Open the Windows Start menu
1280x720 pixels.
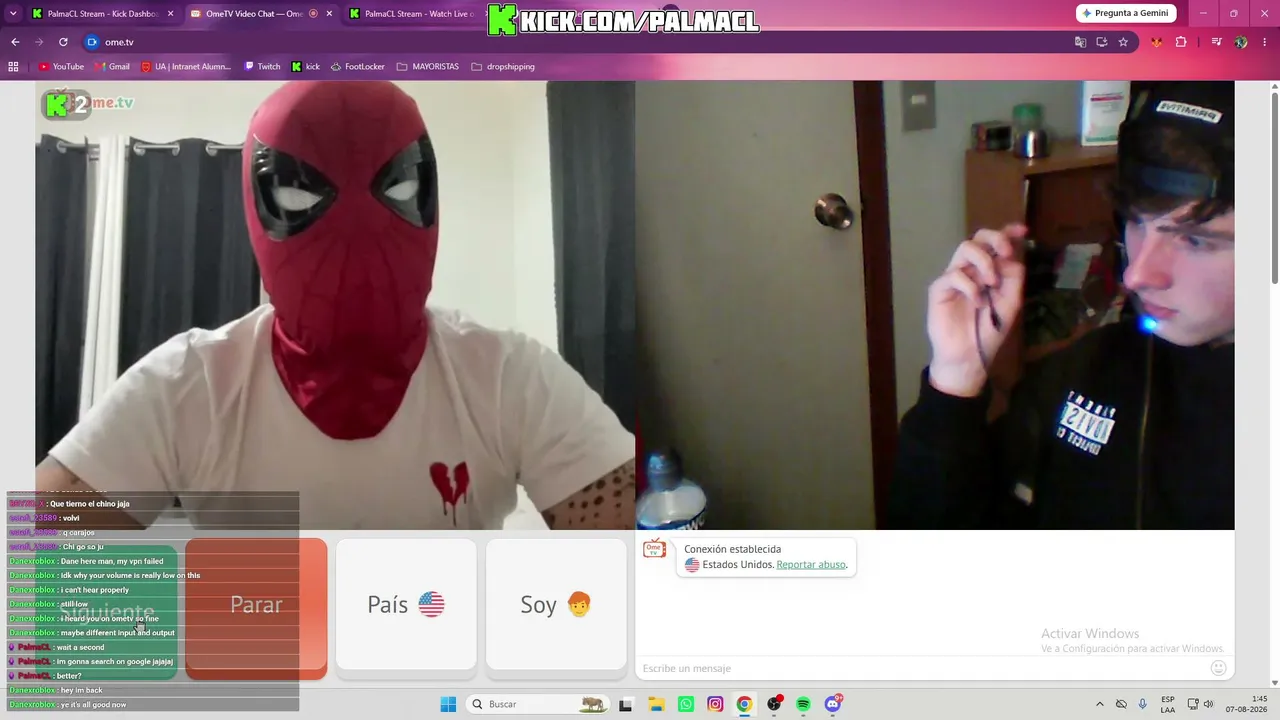point(448,704)
